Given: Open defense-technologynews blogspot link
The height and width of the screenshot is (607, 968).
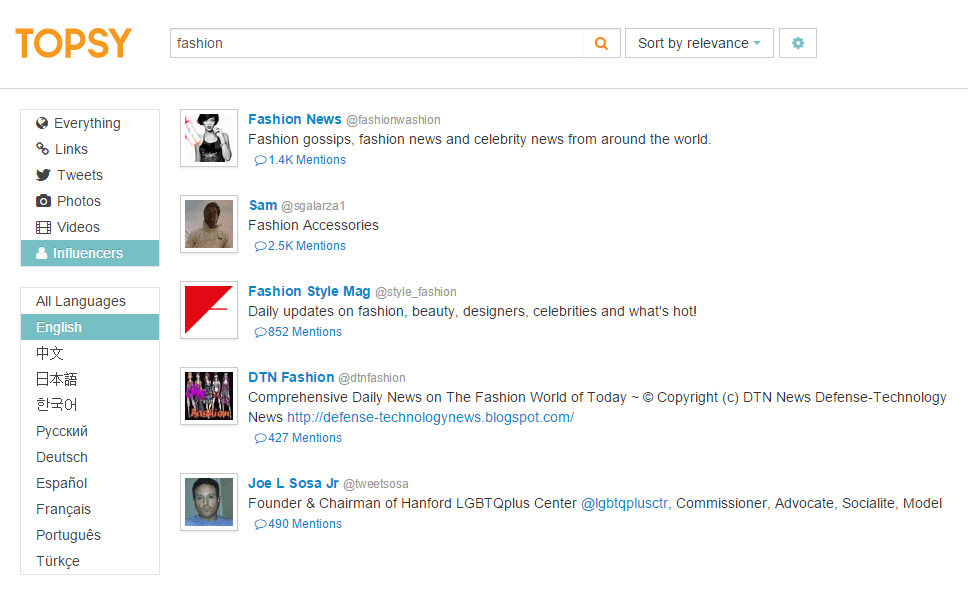Looking at the screenshot, I should [430, 417].
